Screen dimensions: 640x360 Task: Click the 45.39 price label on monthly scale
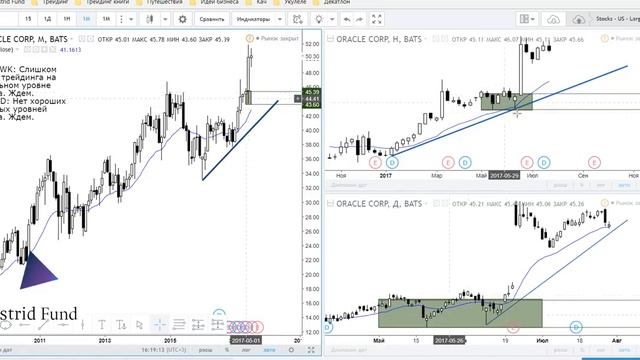click(311, 92)
